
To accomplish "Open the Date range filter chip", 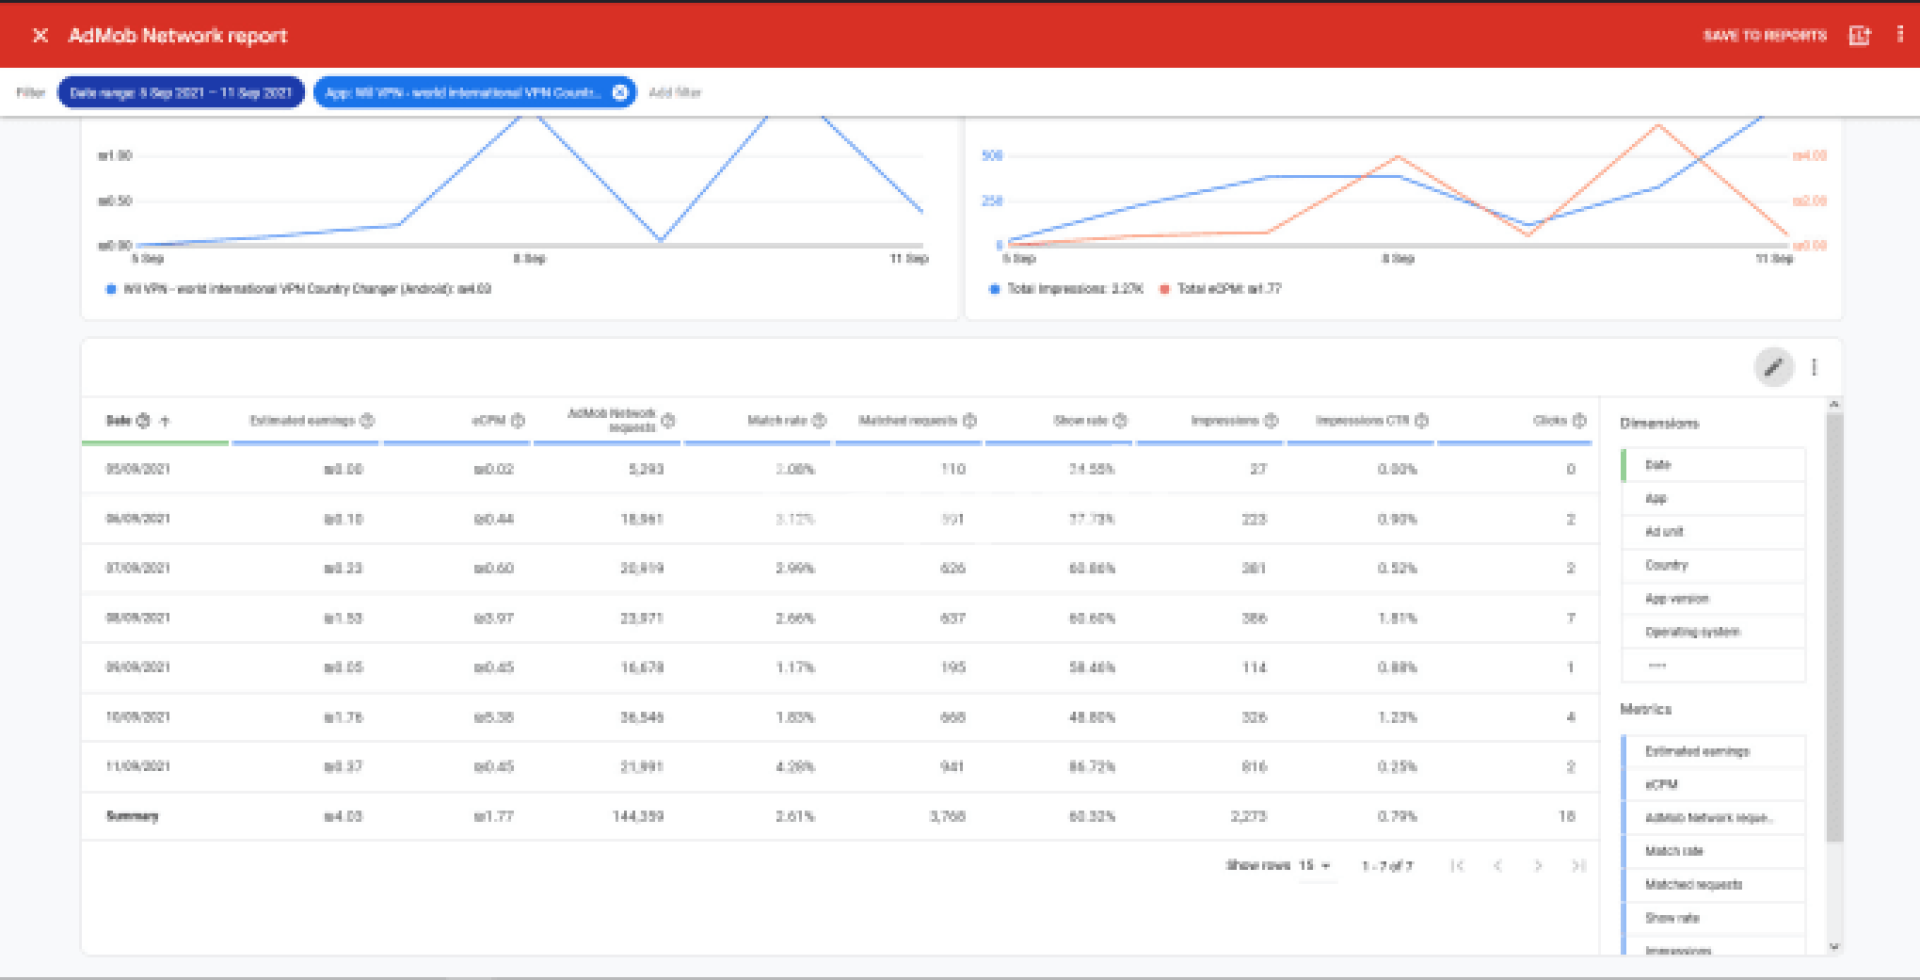I will click(x=181, y=93).
